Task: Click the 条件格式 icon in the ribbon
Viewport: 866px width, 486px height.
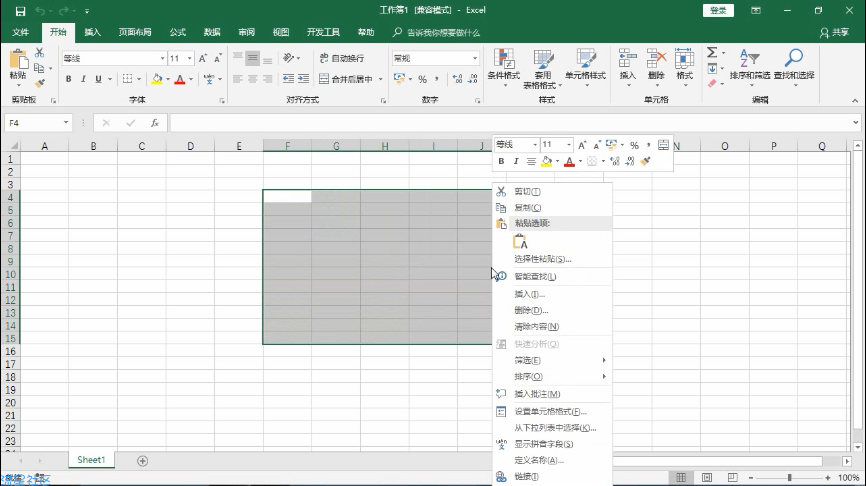Action: [503, 59]
